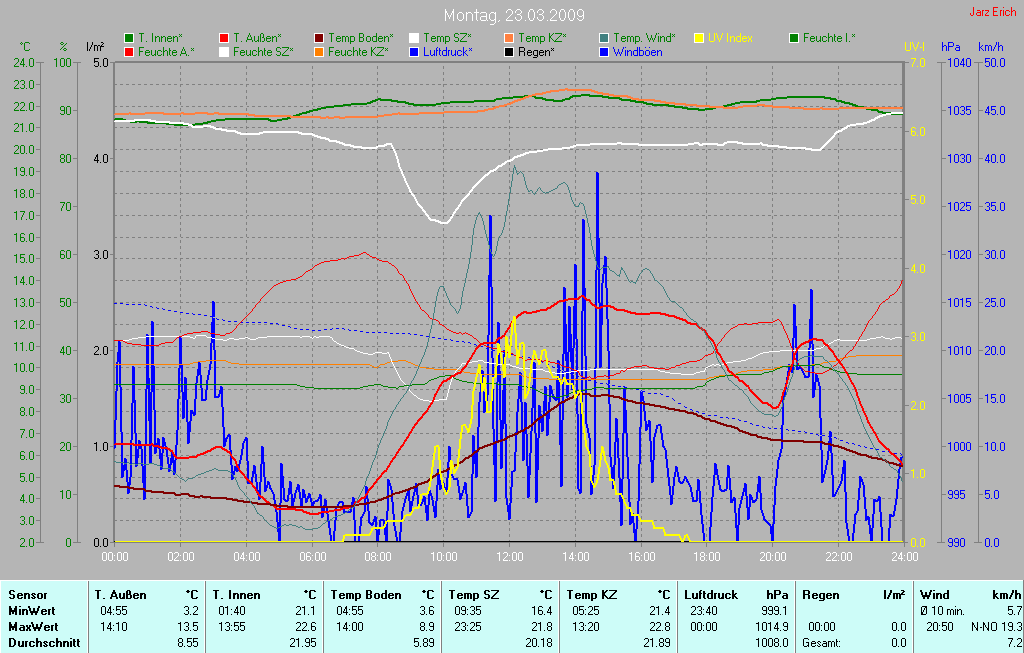Click the 06:00 time axis label
This screenshot has width=1024, height=653.
click(312, 557)
